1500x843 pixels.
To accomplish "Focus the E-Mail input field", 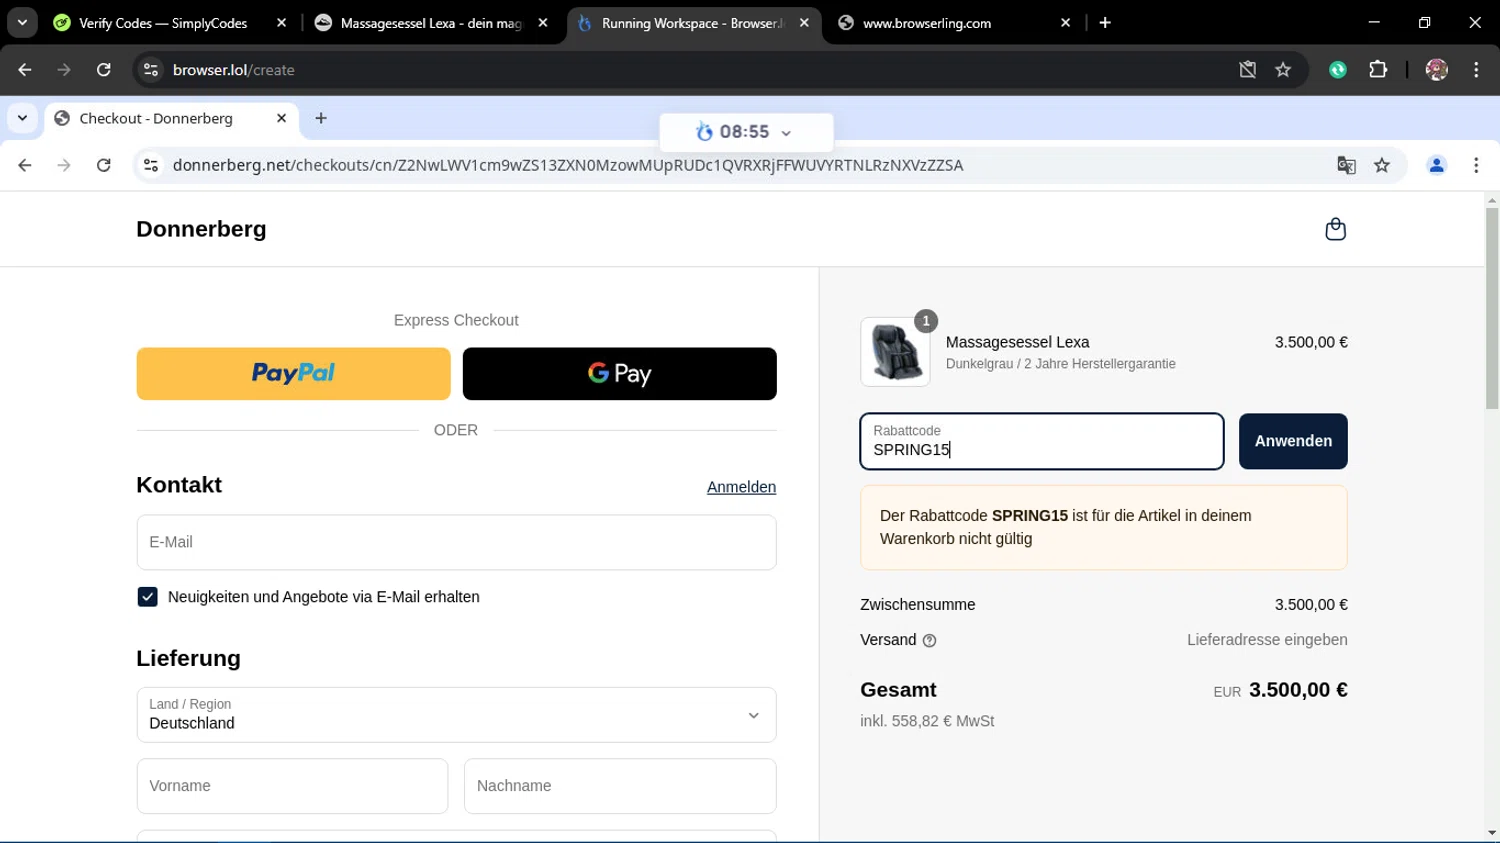I will point(456,542).
